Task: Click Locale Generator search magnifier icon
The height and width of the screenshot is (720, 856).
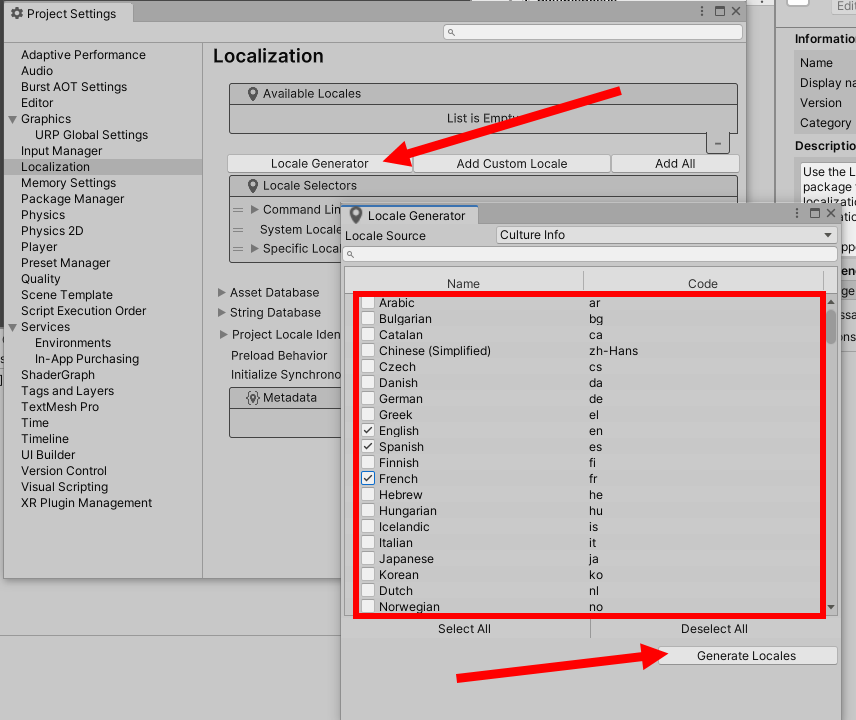Action: click(x=350, y=254)
